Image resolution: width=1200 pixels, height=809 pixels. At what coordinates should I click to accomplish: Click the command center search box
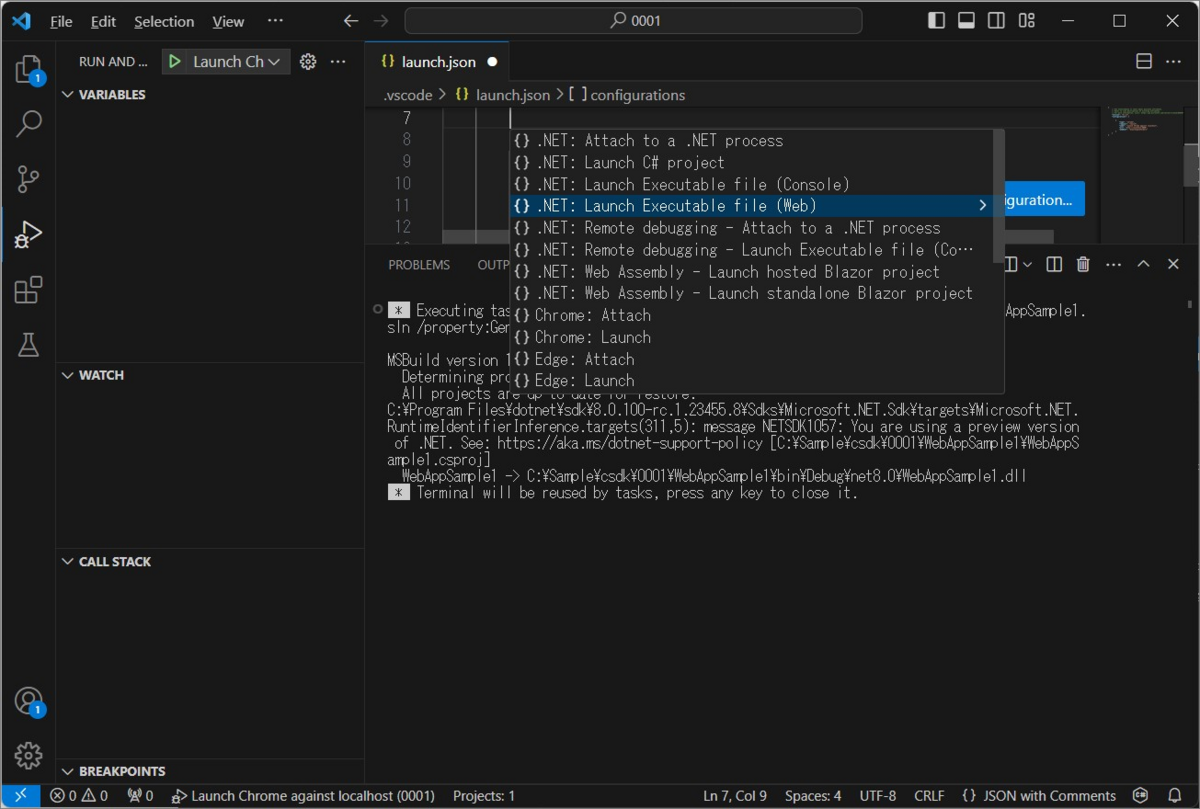633,21
